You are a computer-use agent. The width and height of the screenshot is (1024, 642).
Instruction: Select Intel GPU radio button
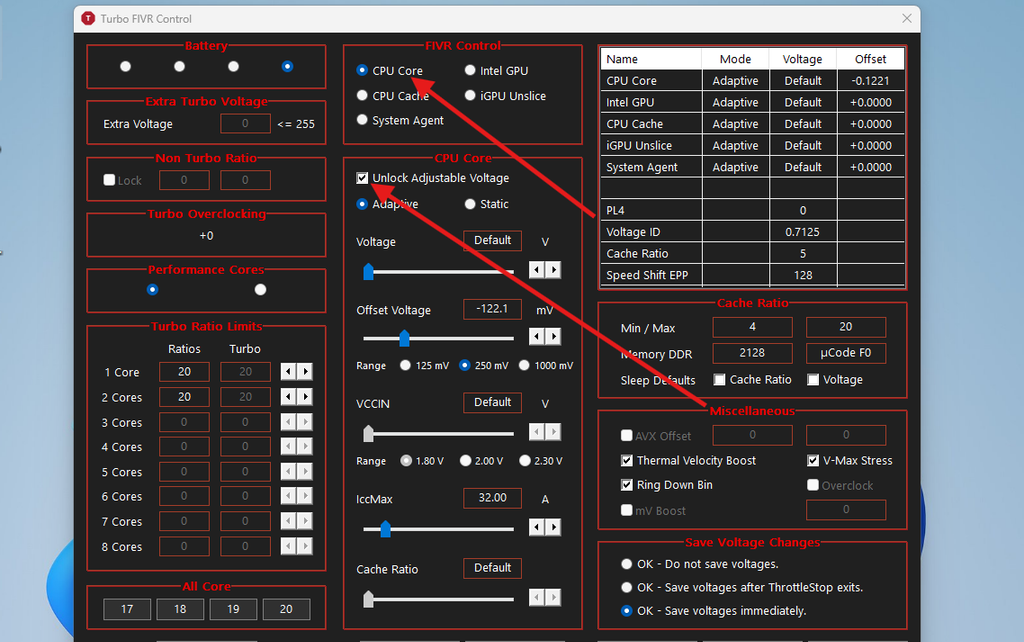point(470,70)
